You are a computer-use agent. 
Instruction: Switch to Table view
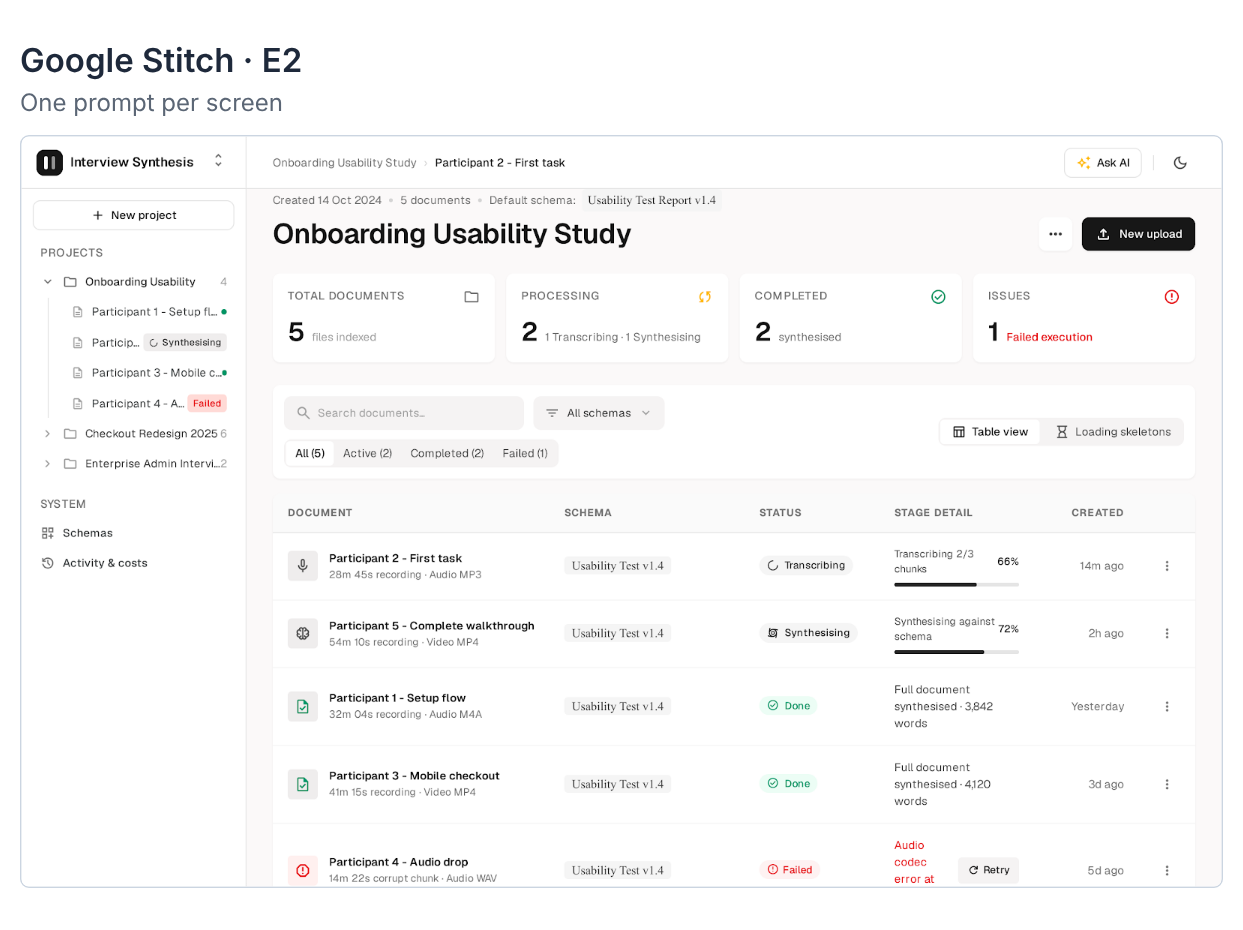(990, 432)
